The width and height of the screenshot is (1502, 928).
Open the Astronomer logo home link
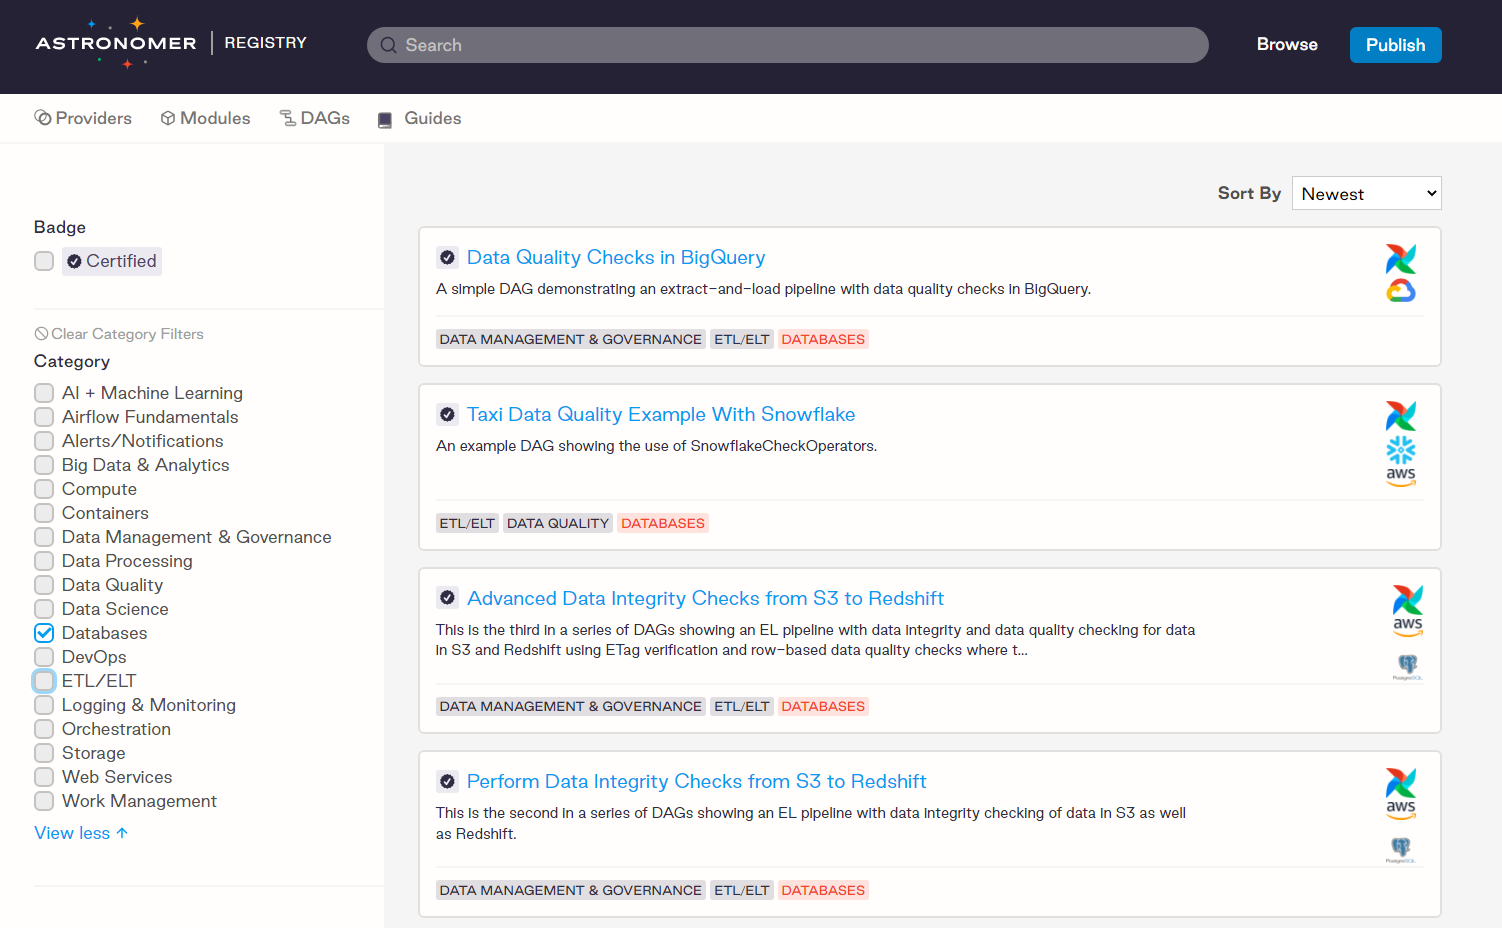[116, 43]
